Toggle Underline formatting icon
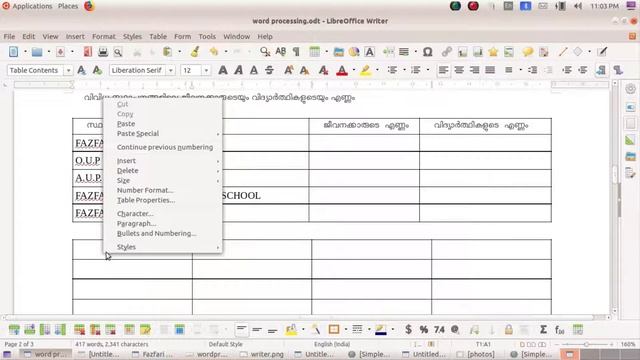640x360 pixels. click(x=254, y=70)
